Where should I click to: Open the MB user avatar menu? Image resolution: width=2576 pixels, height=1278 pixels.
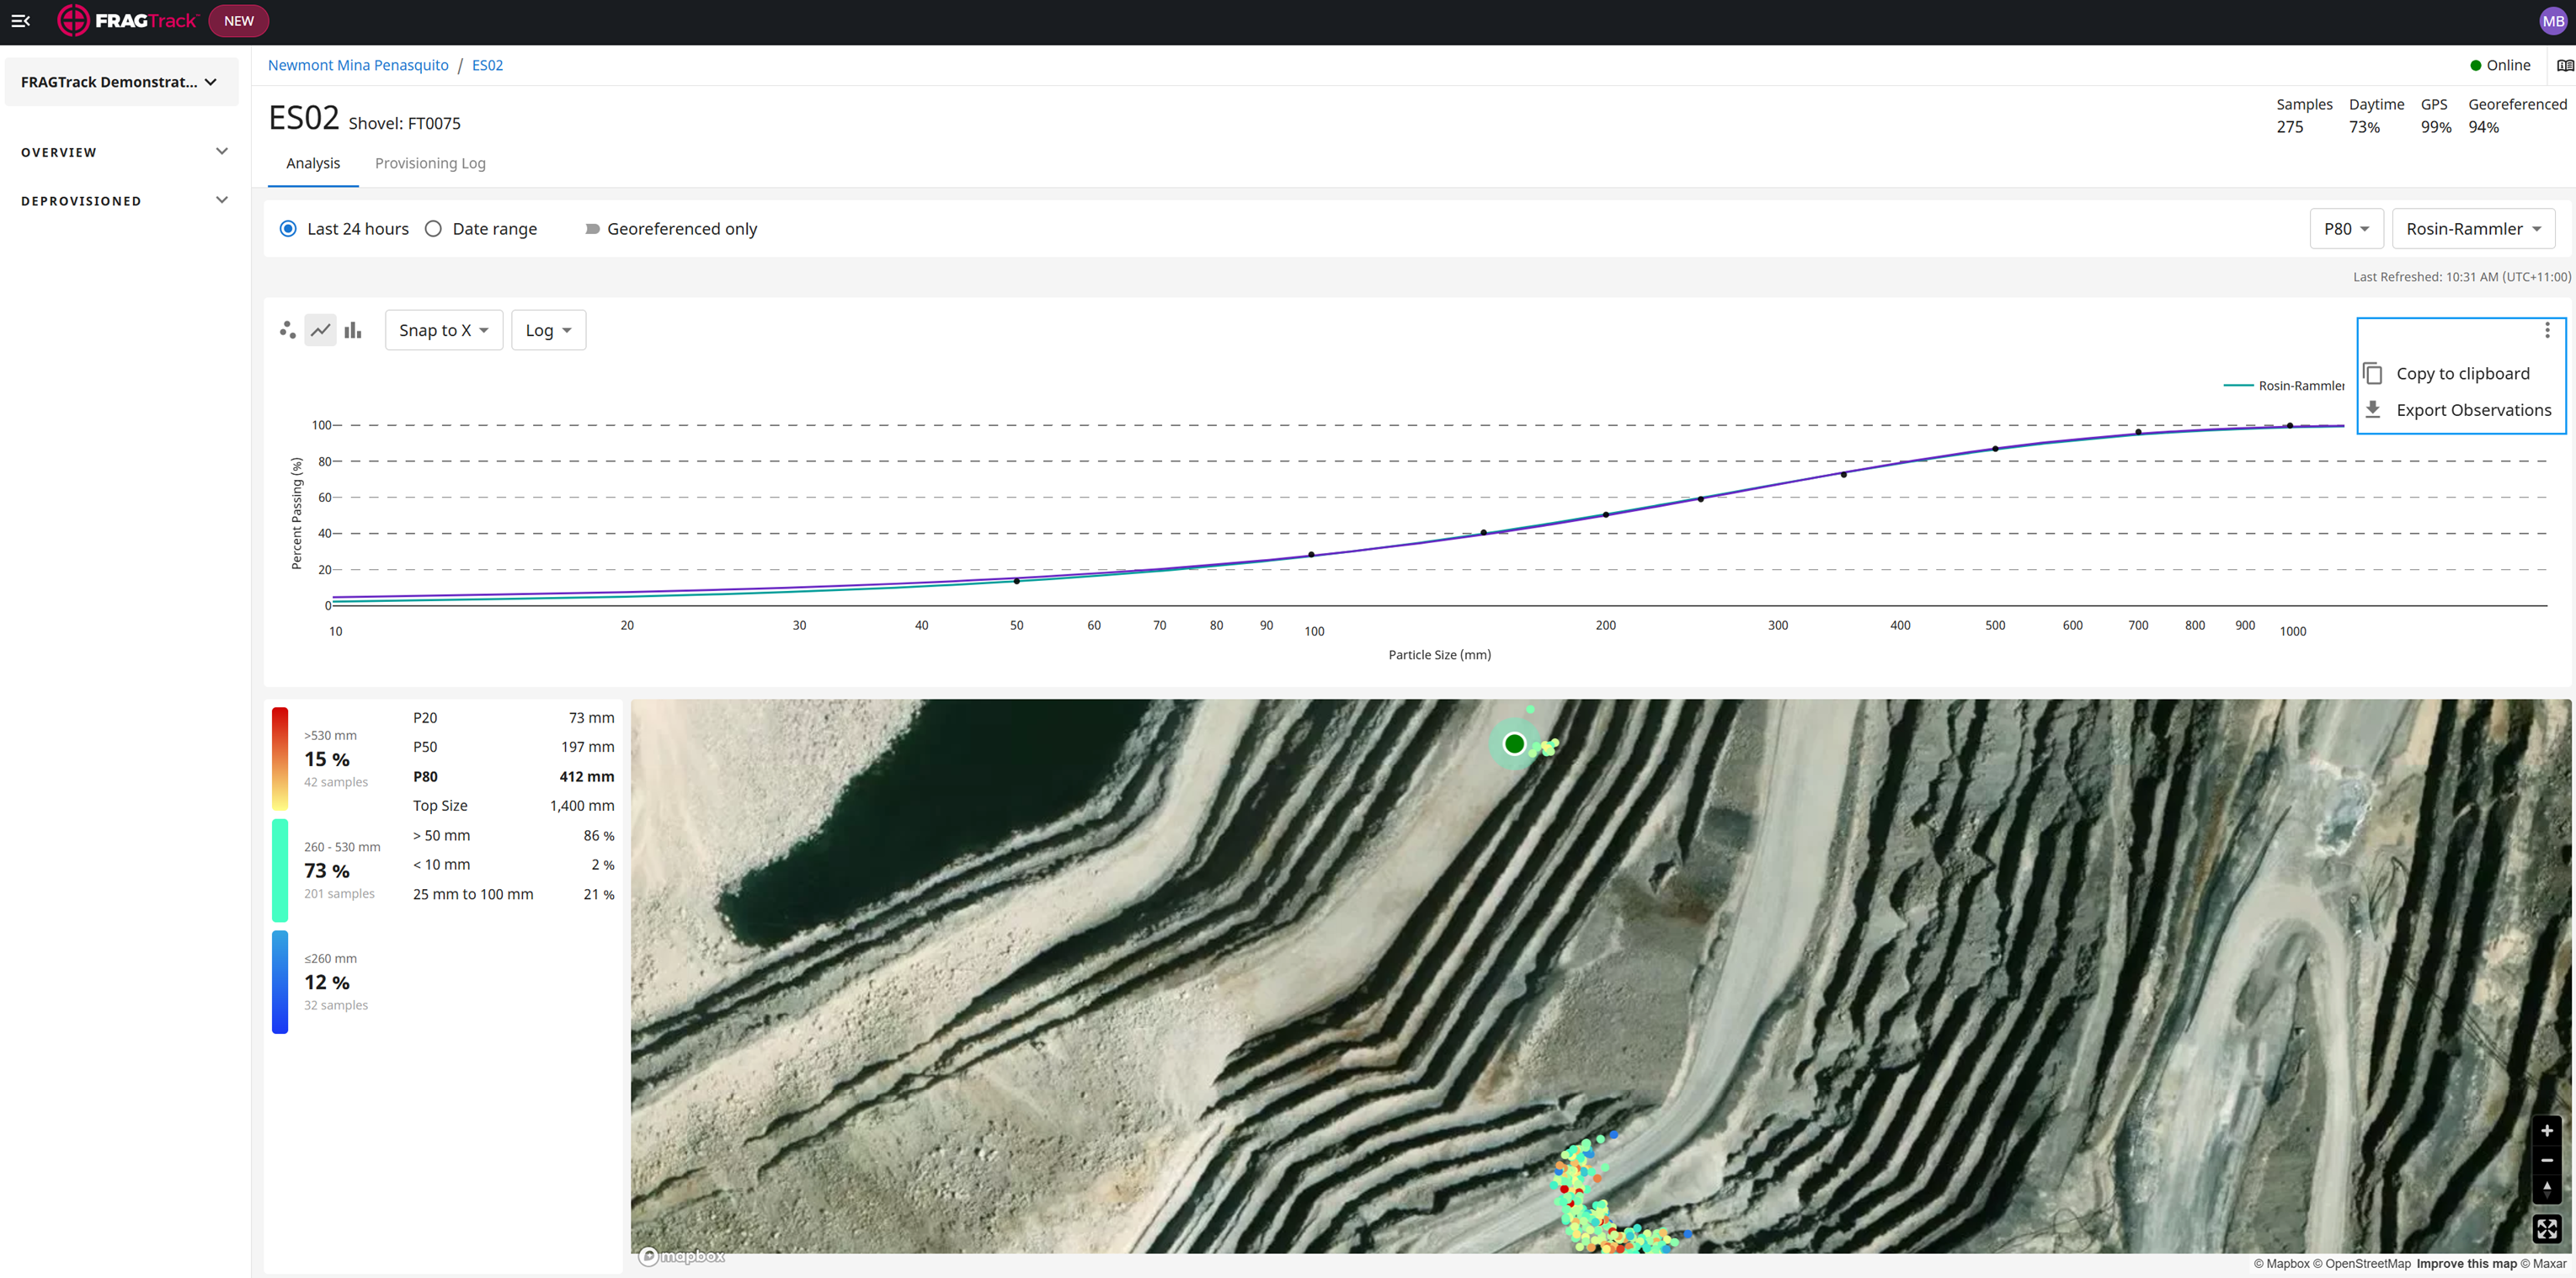point(2553,21)
